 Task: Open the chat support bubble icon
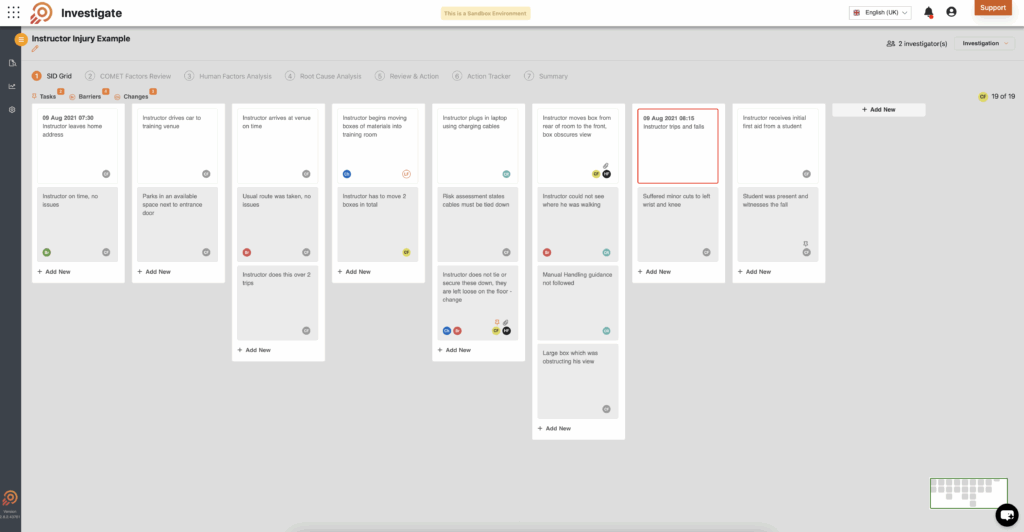(x=1006, y=515)
